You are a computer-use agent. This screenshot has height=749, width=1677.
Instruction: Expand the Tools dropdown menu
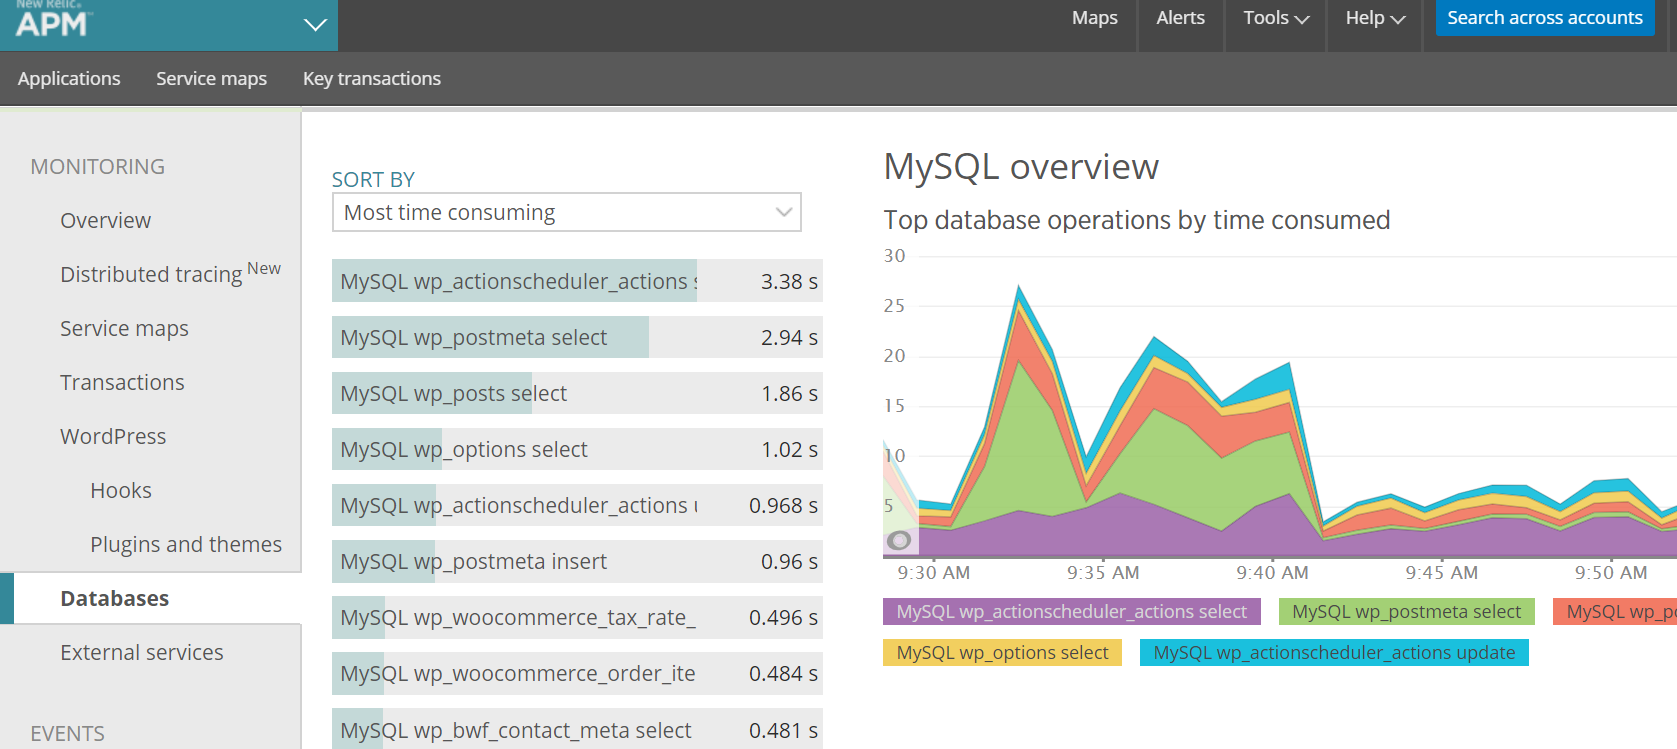(1276, 18)
